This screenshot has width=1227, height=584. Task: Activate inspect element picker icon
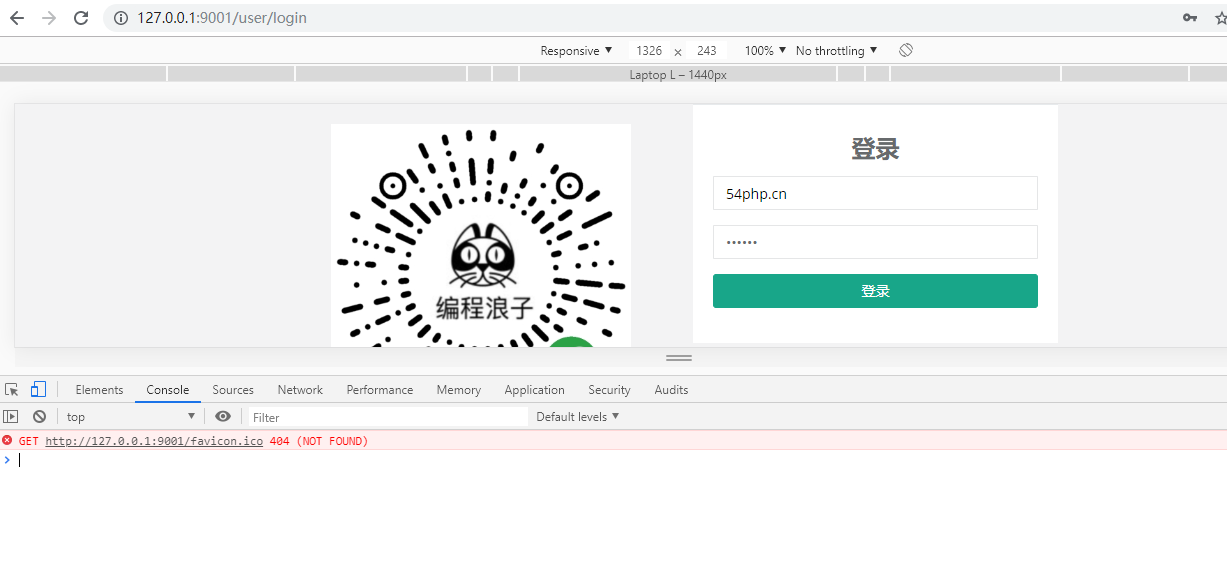coord(12,390)
